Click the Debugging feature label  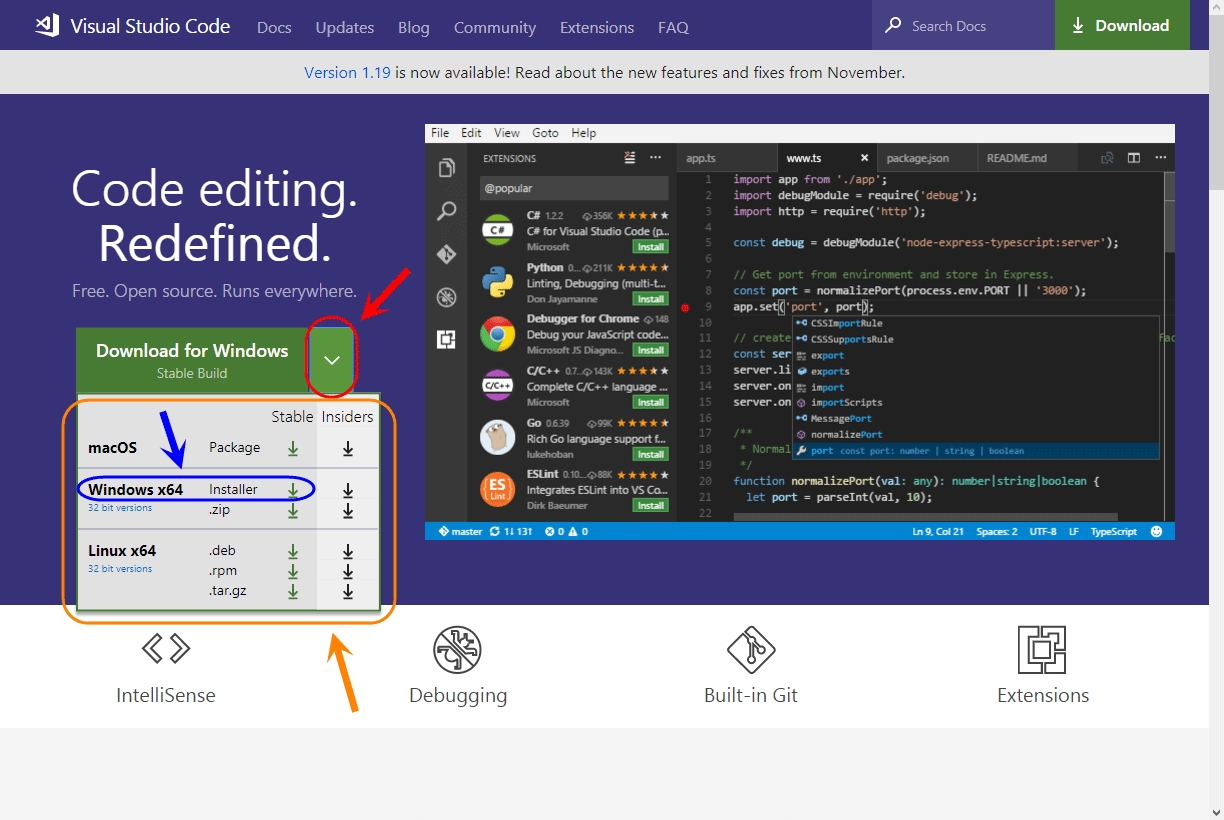458,695
